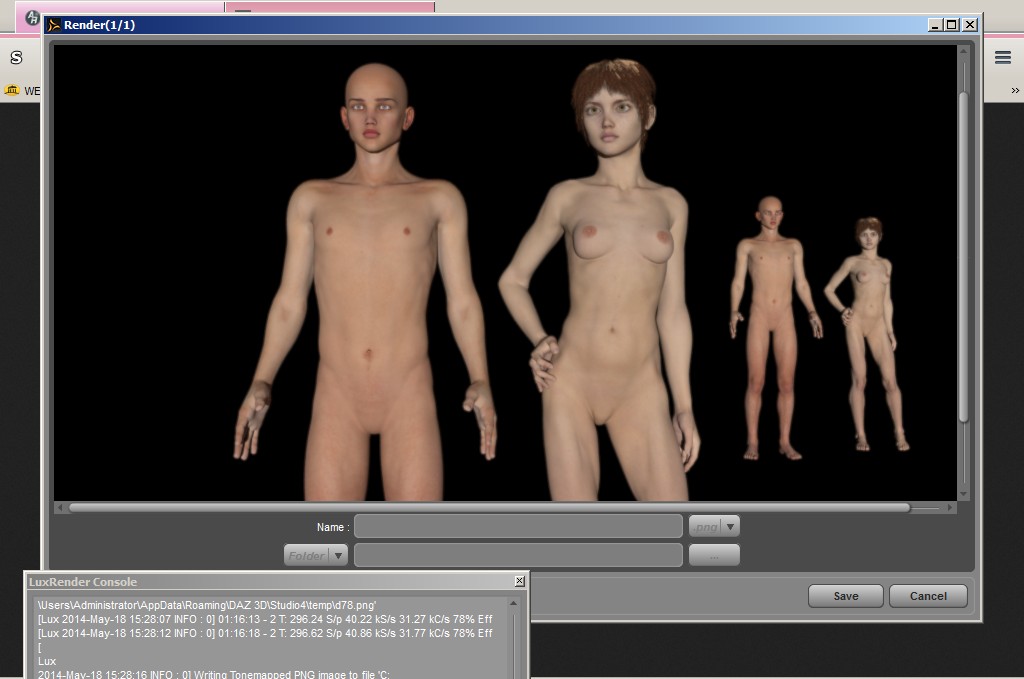Image resolution: width=1024 pixels, height=679 pixels.
Task: Select the temp\d78.png path line in console
Action: 207,605
